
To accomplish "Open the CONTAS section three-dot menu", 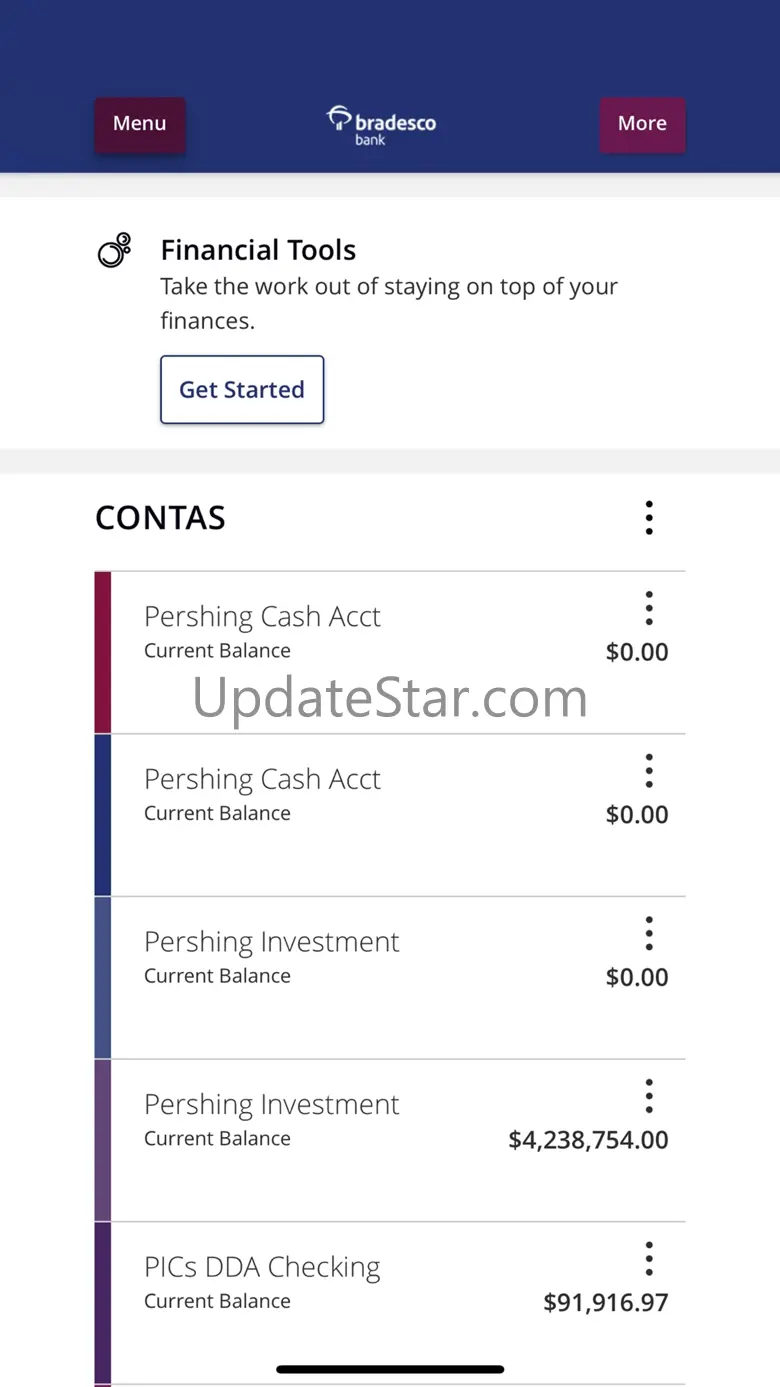I will point(649,518).
